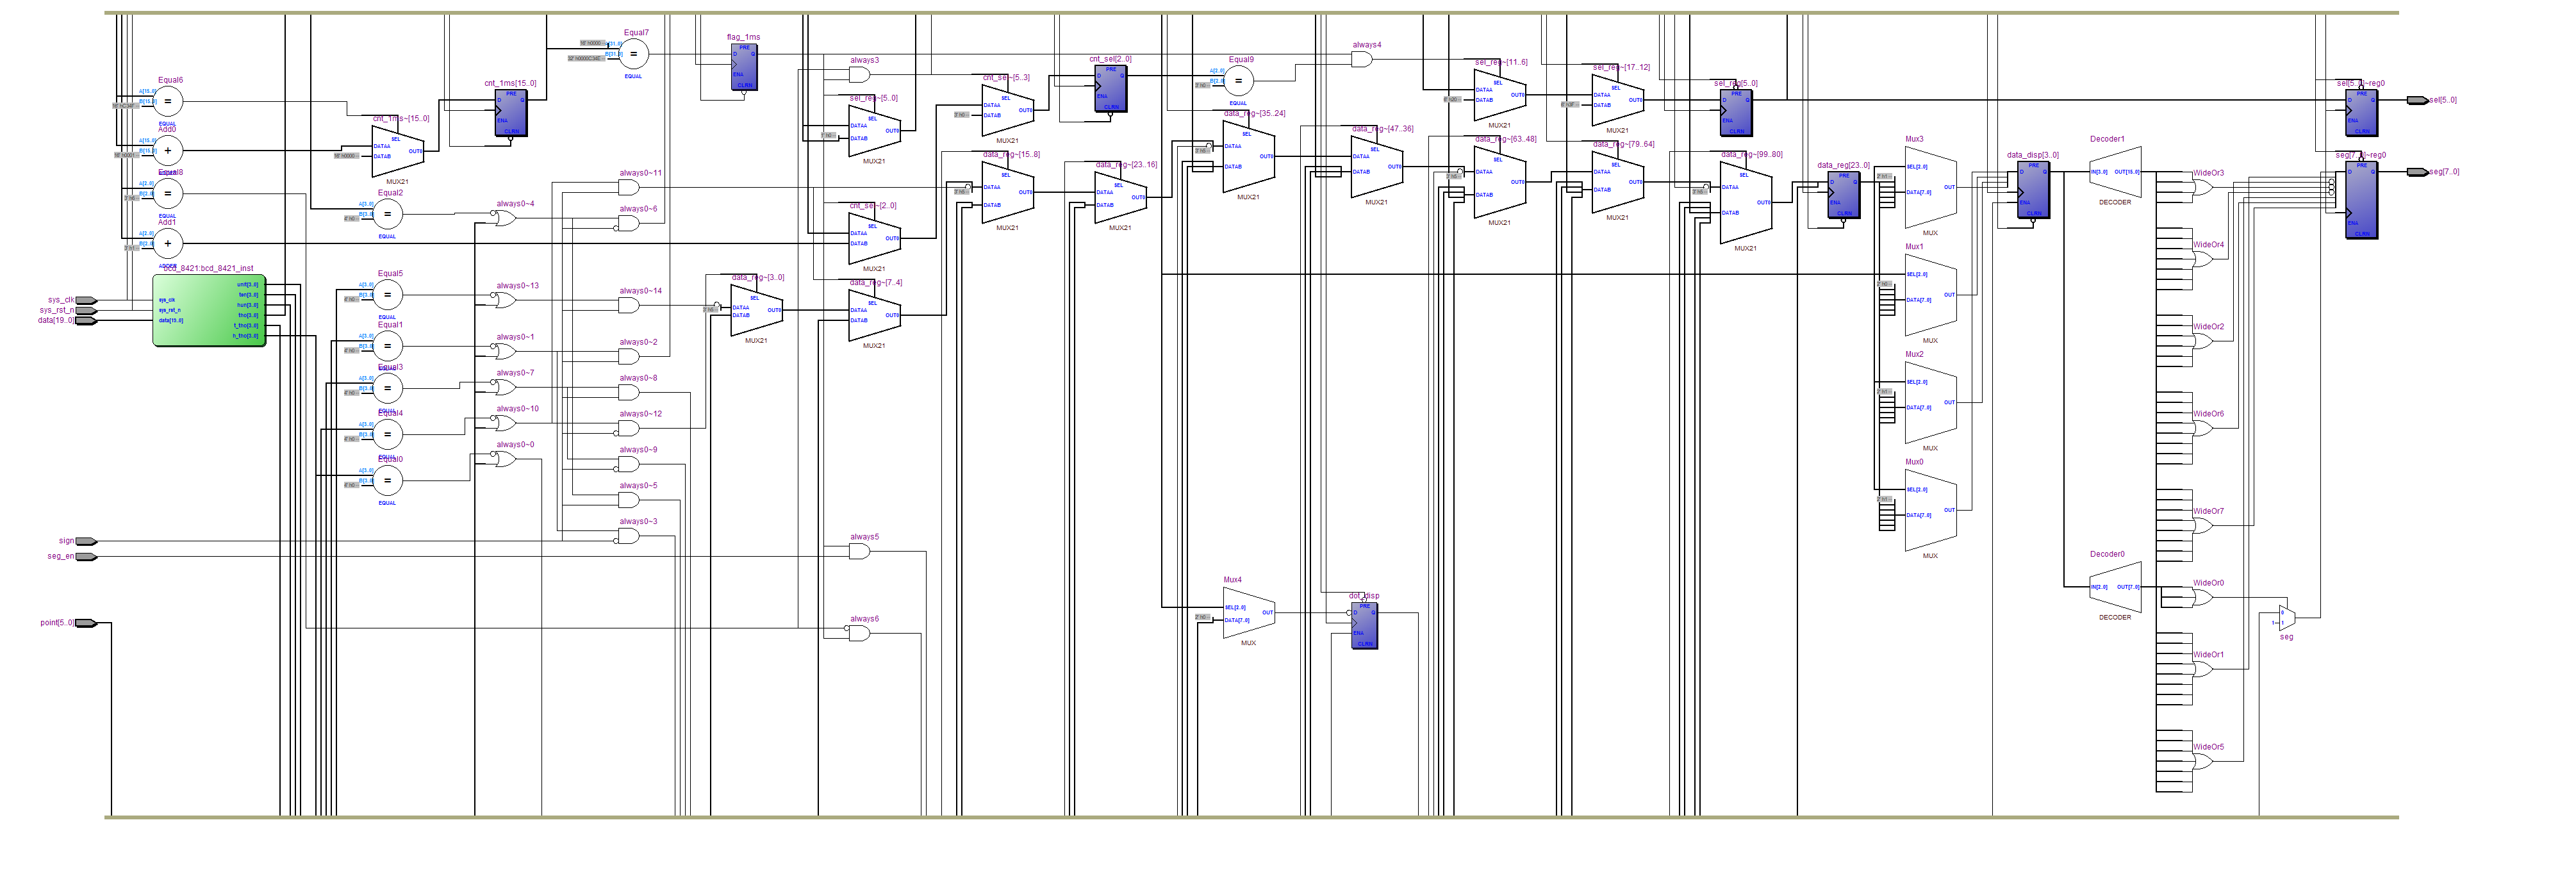
Task: Click the Mux3 multiplexer
Action: 1930,188
